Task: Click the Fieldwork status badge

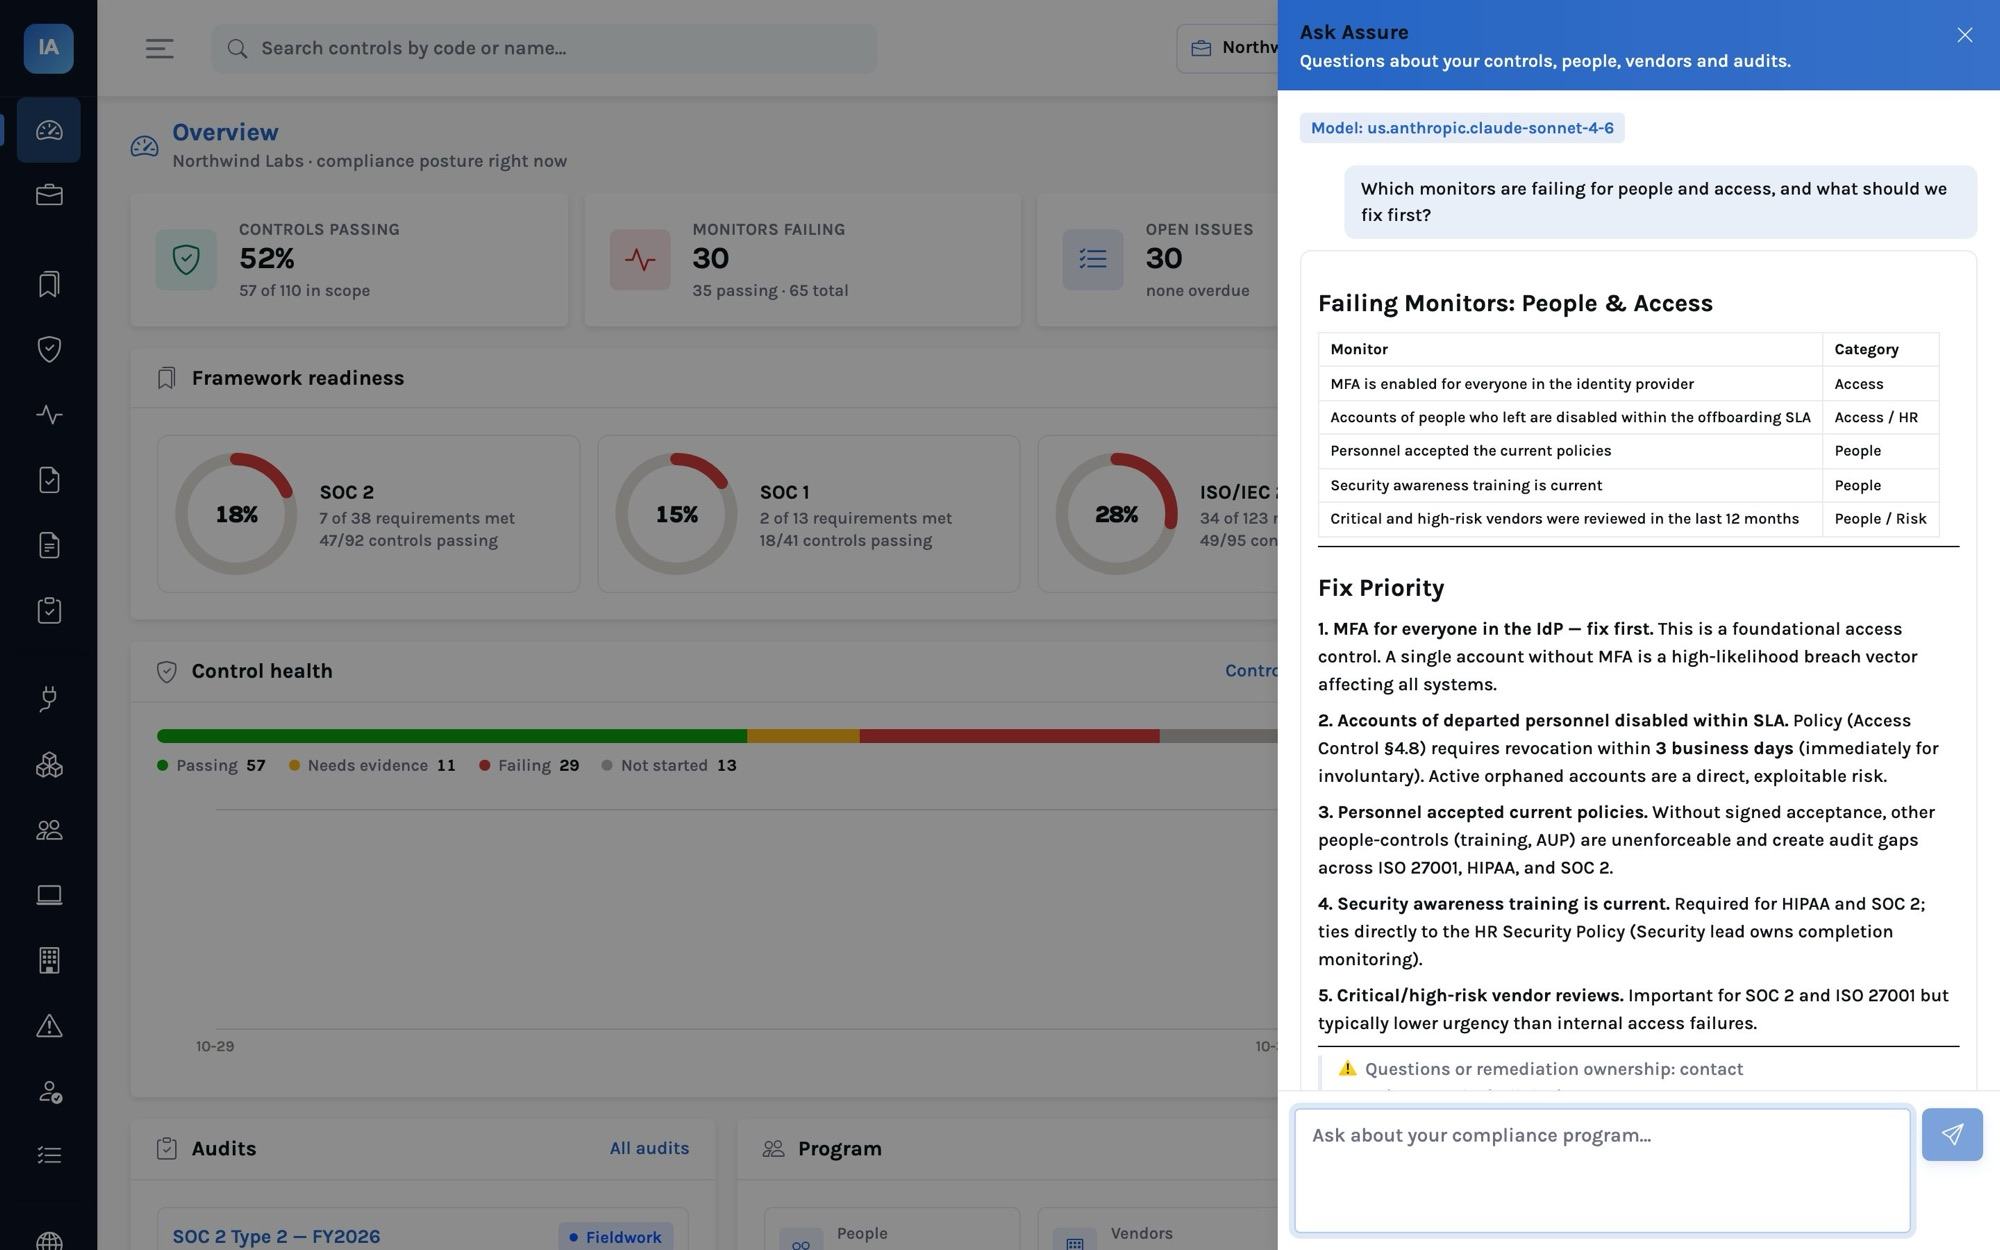Action: click(615, 1237)
